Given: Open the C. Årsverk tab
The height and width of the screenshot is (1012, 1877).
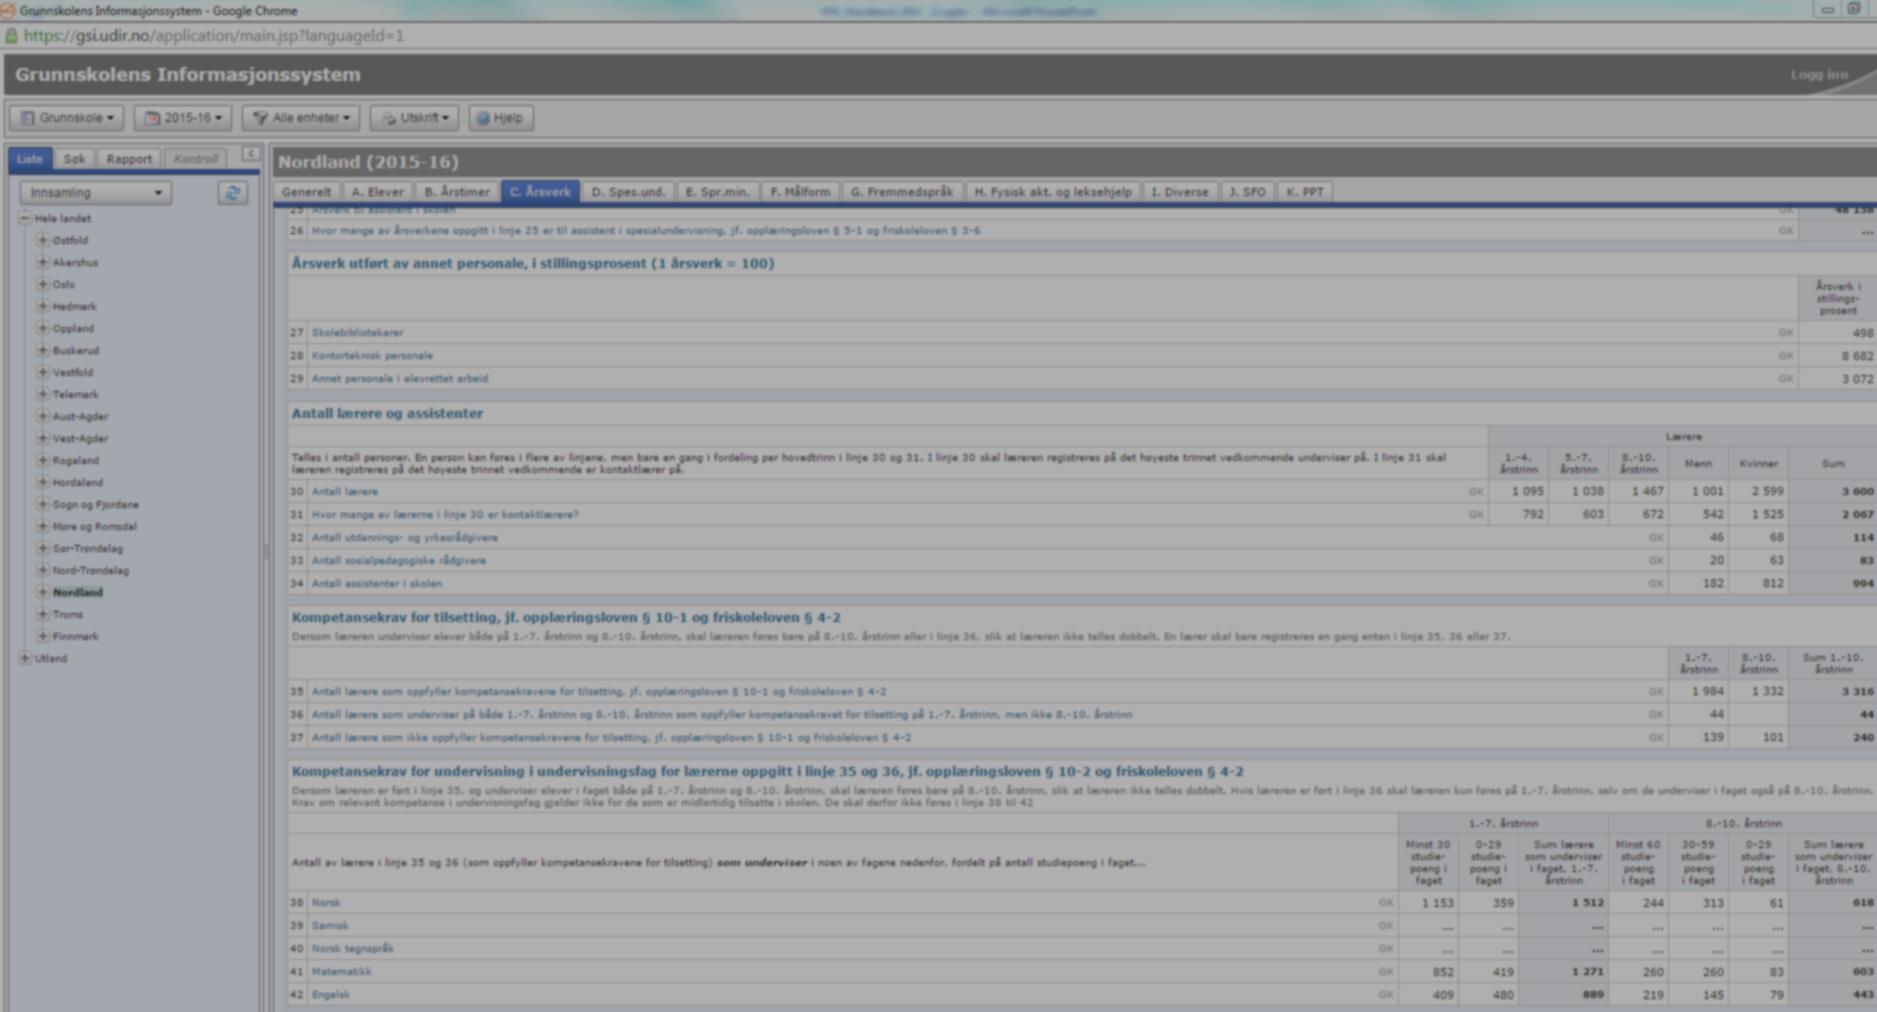Looking at the screenshot, I should tap(540, 191).
